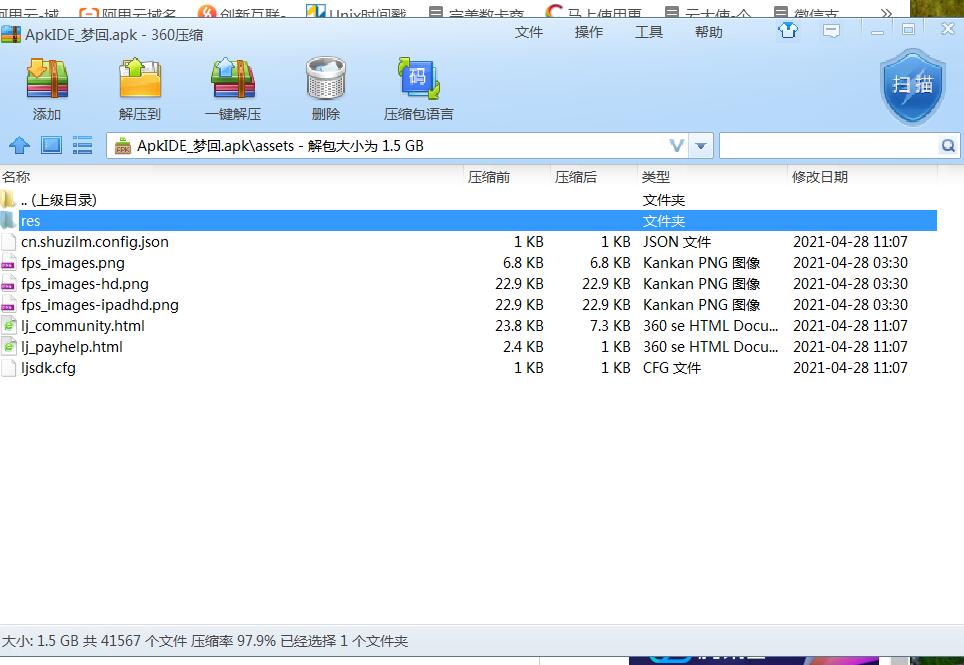The image size is (964, 665).
Task: Start the 扫描 shield scan
Action: pos(912,88)
